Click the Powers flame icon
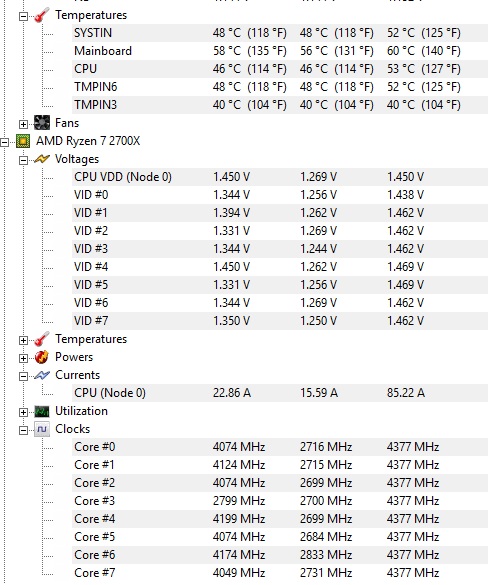This screenshot has height=585, width=488. [41, 357]
